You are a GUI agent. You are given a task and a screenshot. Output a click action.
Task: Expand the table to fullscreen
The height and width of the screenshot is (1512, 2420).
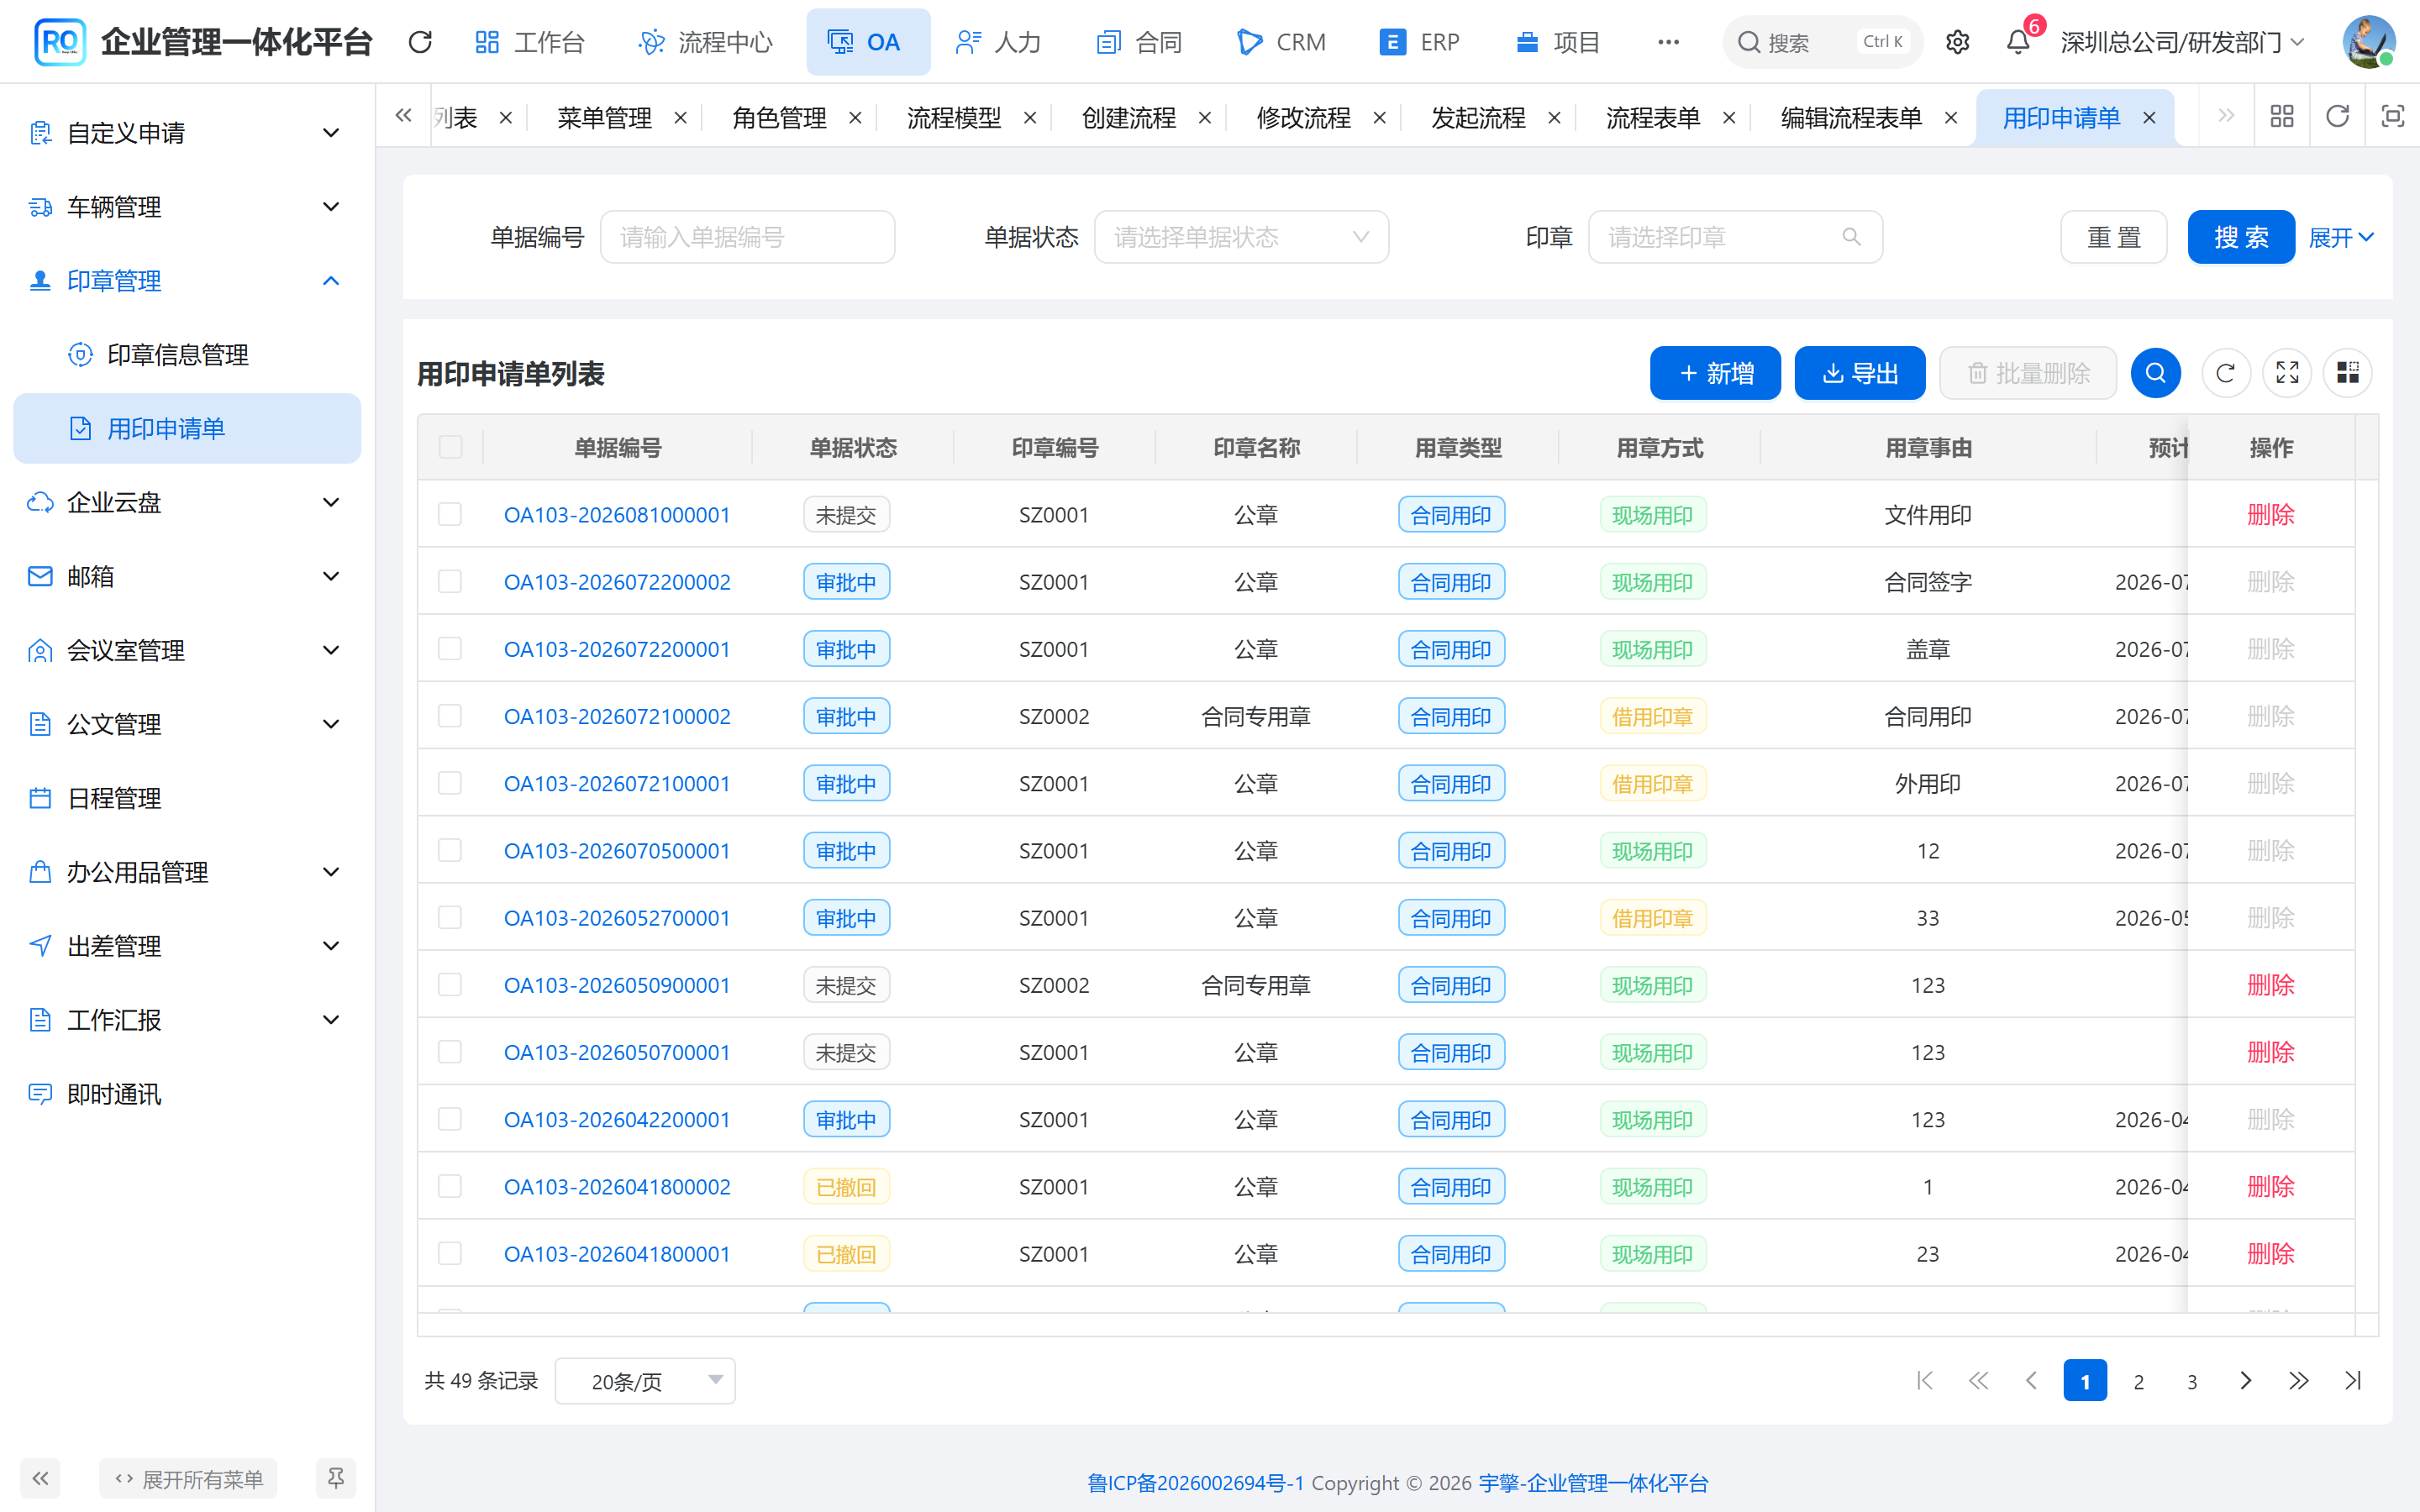tap(2287, 373)
